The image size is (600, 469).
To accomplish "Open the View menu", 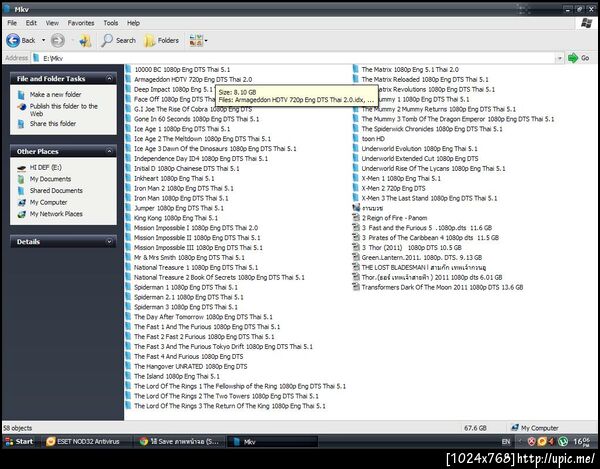I will click(x=52, y=23).
